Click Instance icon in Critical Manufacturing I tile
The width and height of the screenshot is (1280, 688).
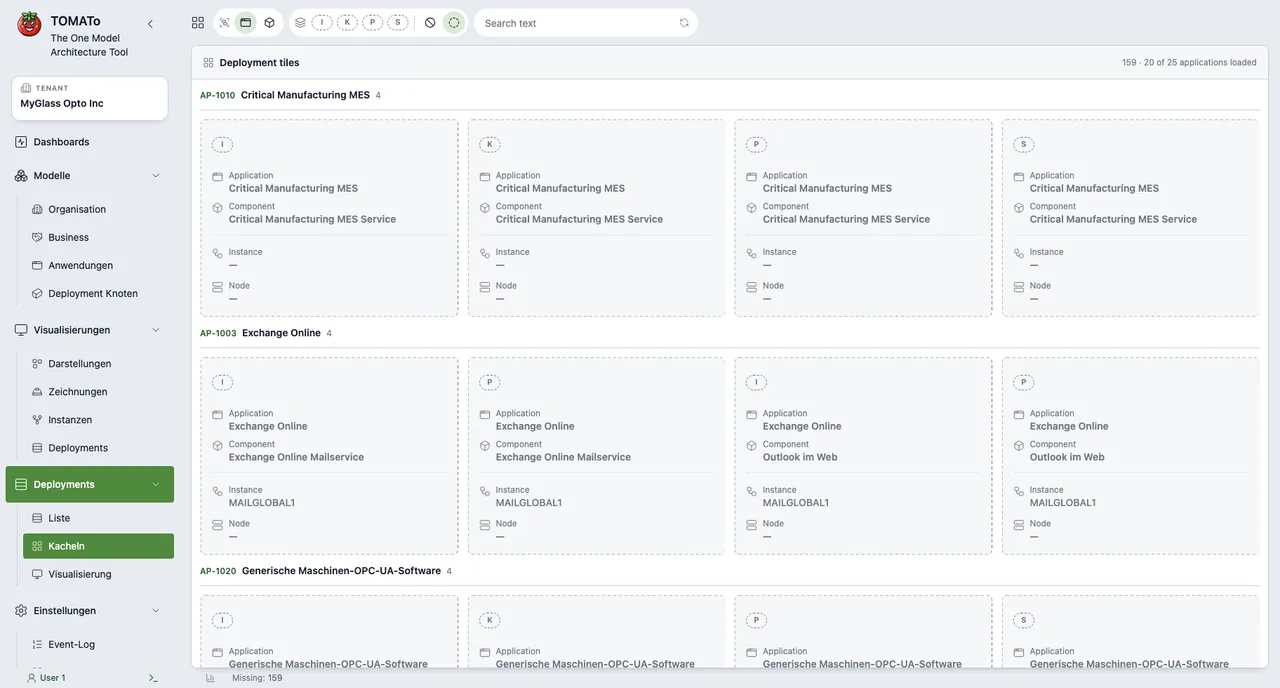[217, 254]
